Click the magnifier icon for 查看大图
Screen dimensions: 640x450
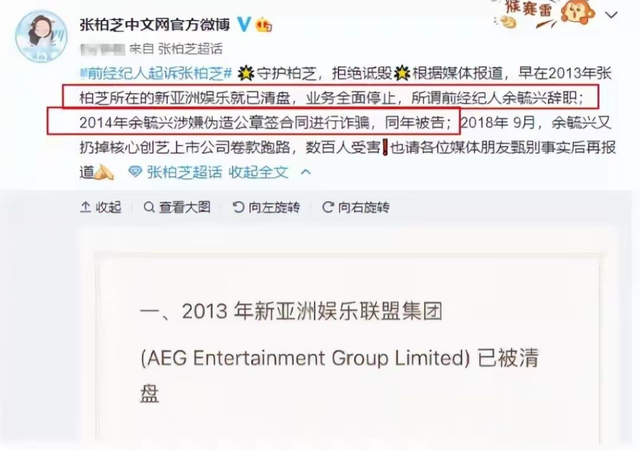149,207
